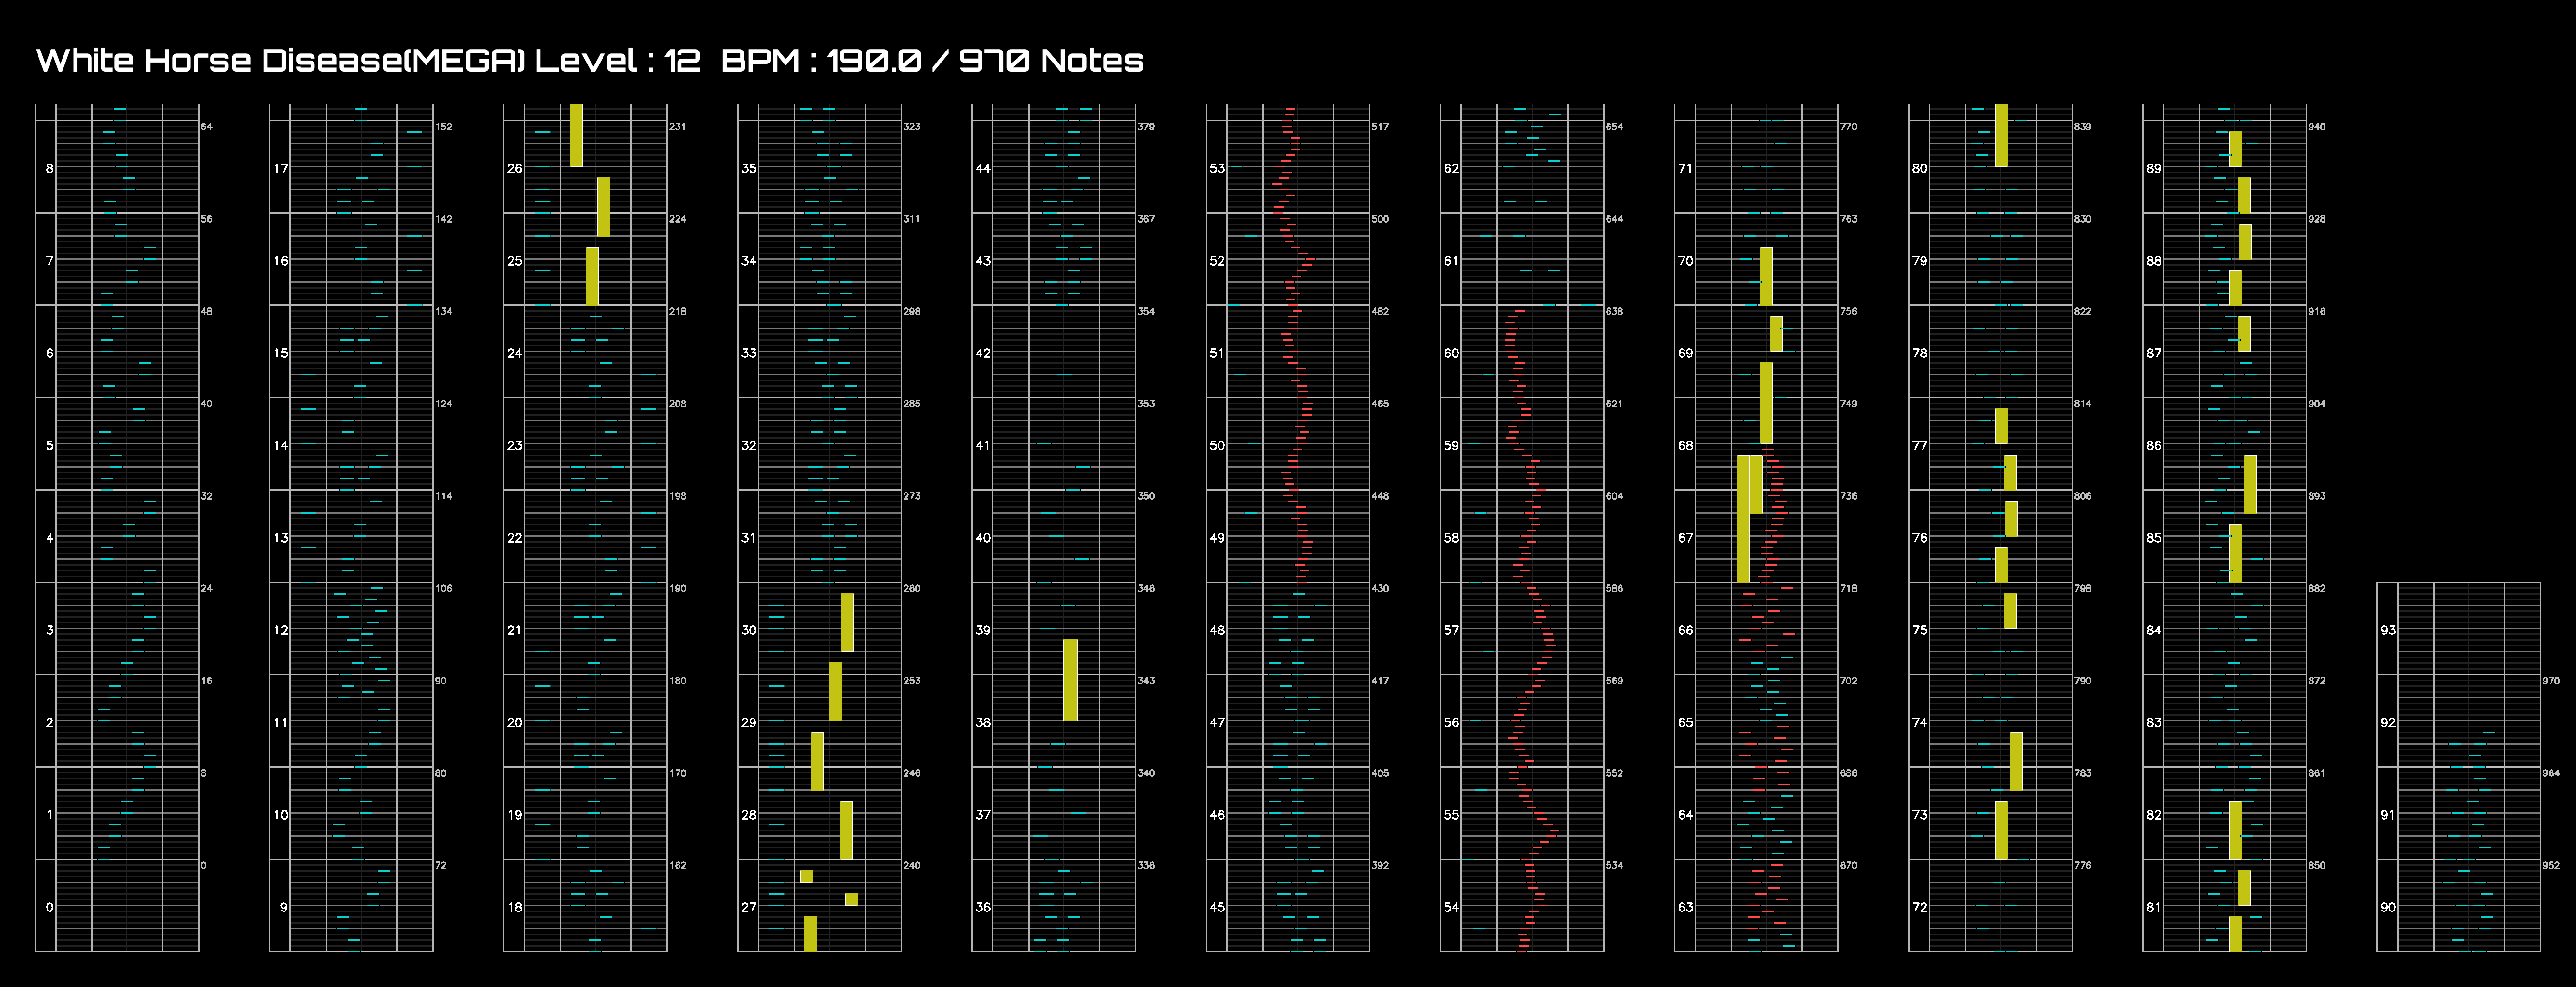Click the note count 198
Screen dimensions: 2576x987
[x=678, y=496]
